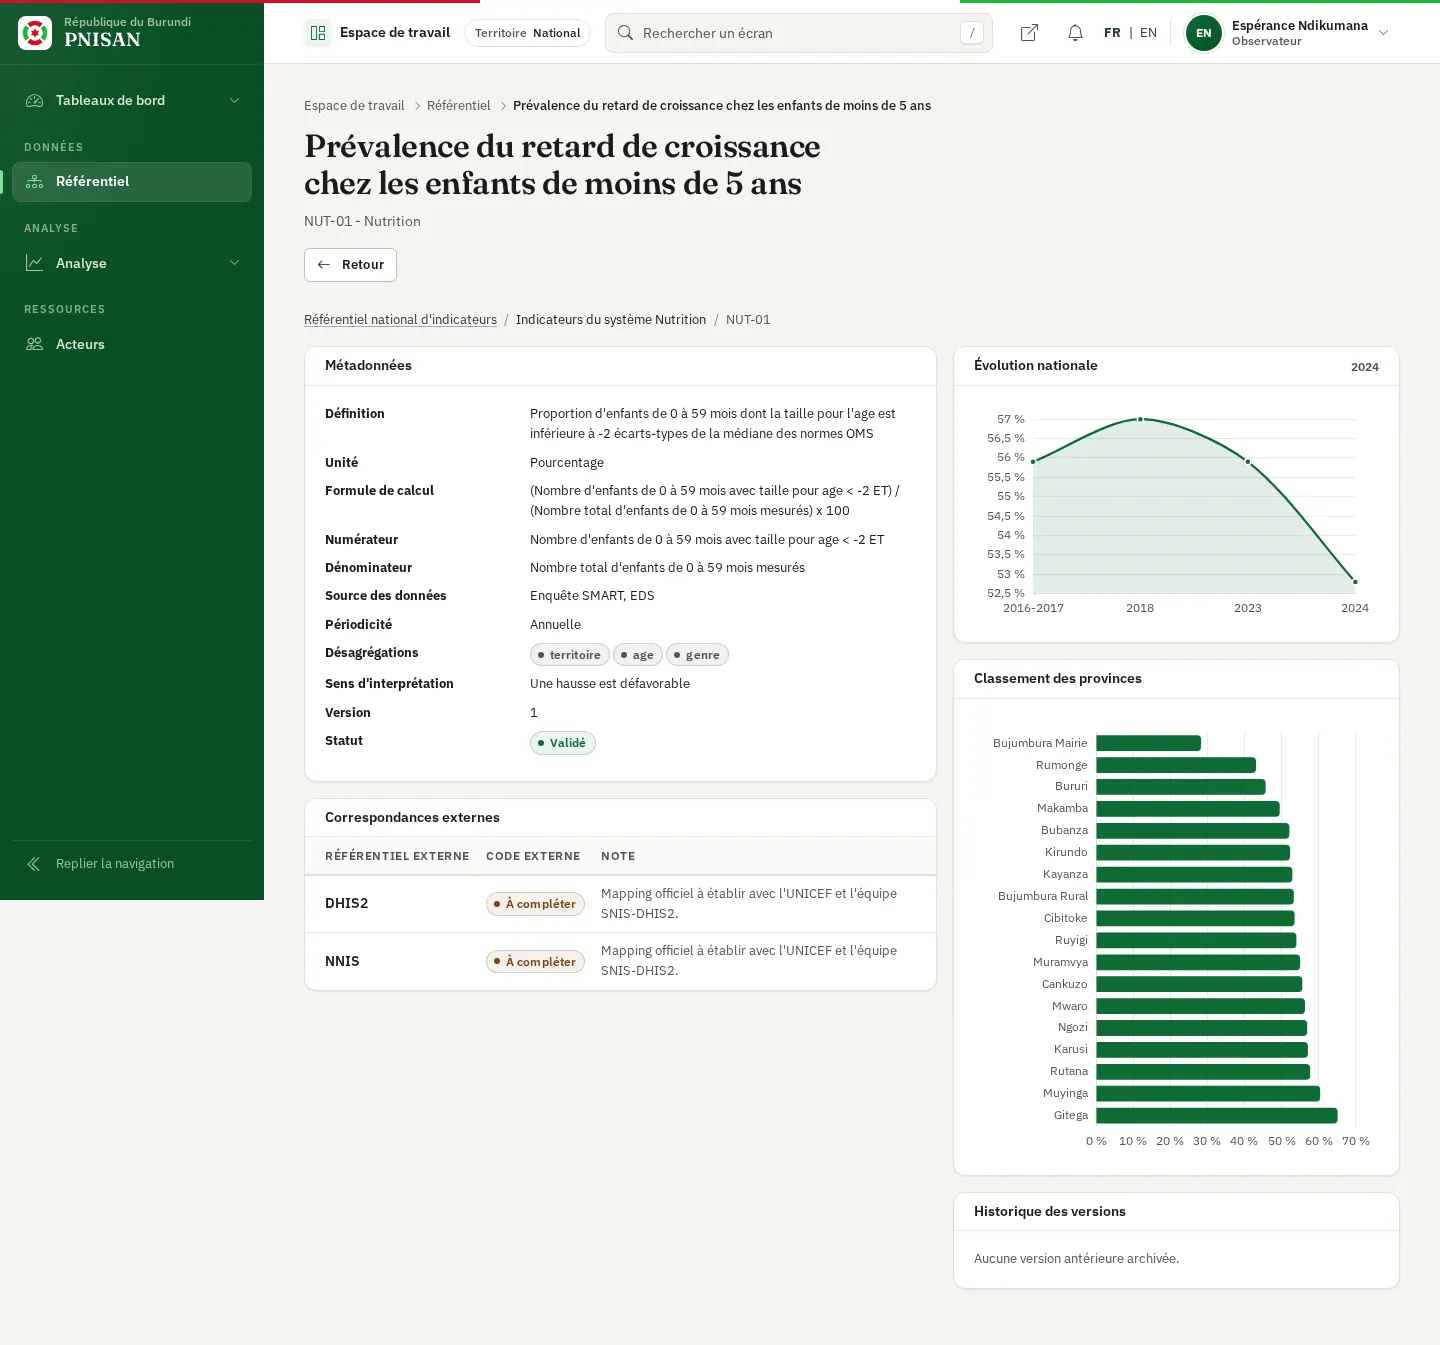Click the À compléter badge in NNIS row
Screen dimensions: 1440x1345
pos(535,962)
